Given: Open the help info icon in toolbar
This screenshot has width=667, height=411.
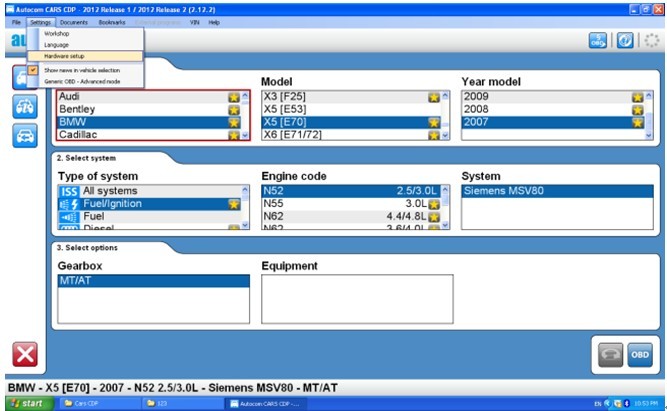Looking at the screenshot, I should 624,40.
